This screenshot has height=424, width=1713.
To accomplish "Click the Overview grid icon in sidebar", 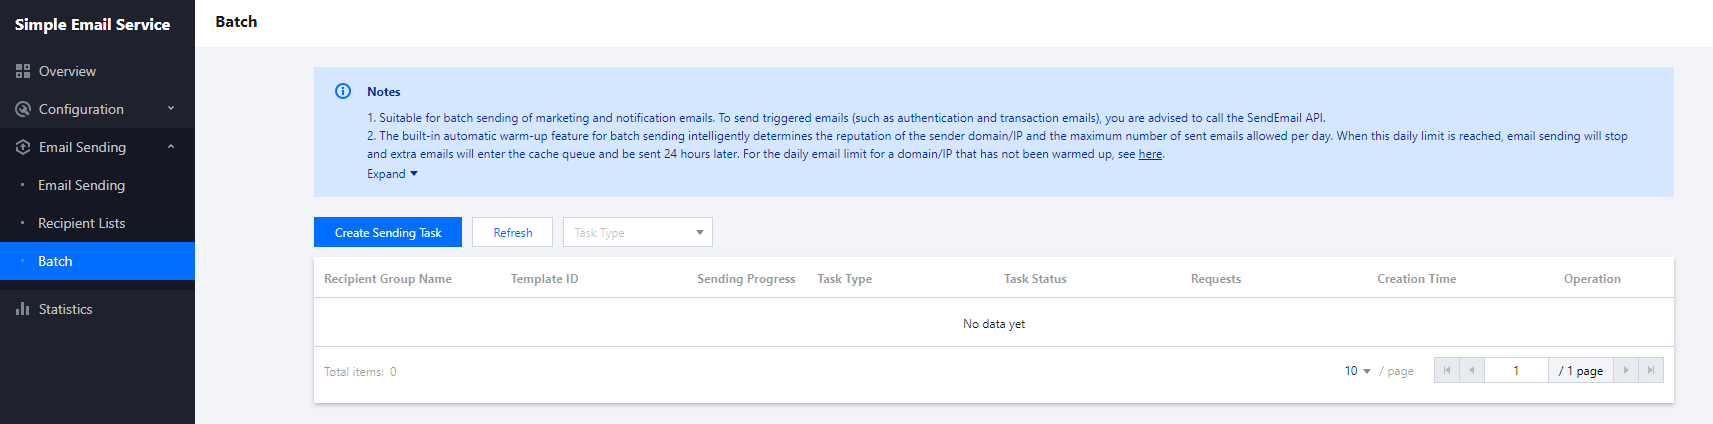I will point(23,71).
